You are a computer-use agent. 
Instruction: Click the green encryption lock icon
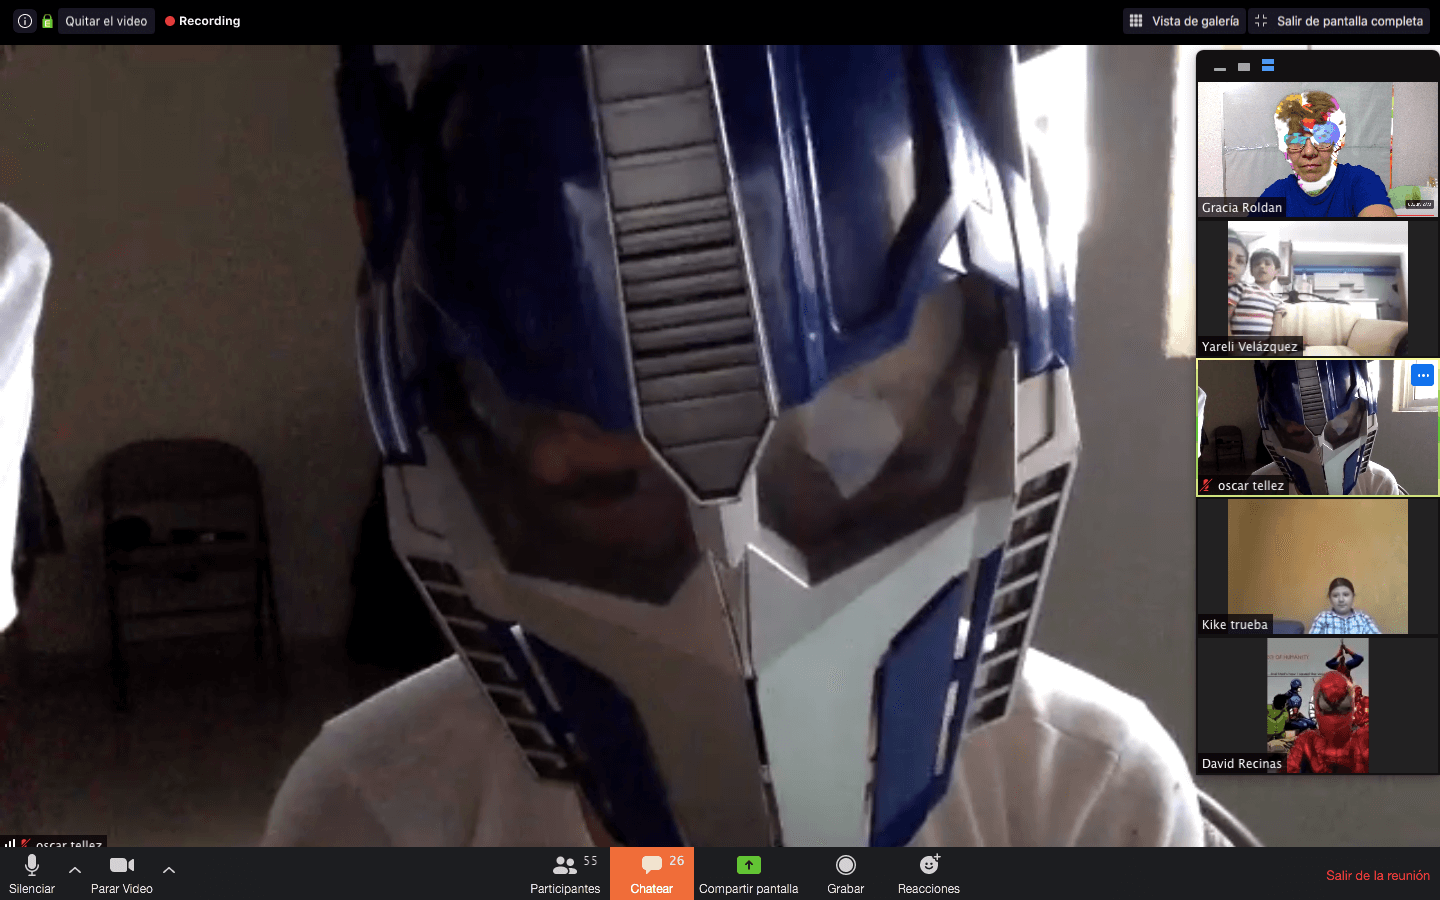47,21
